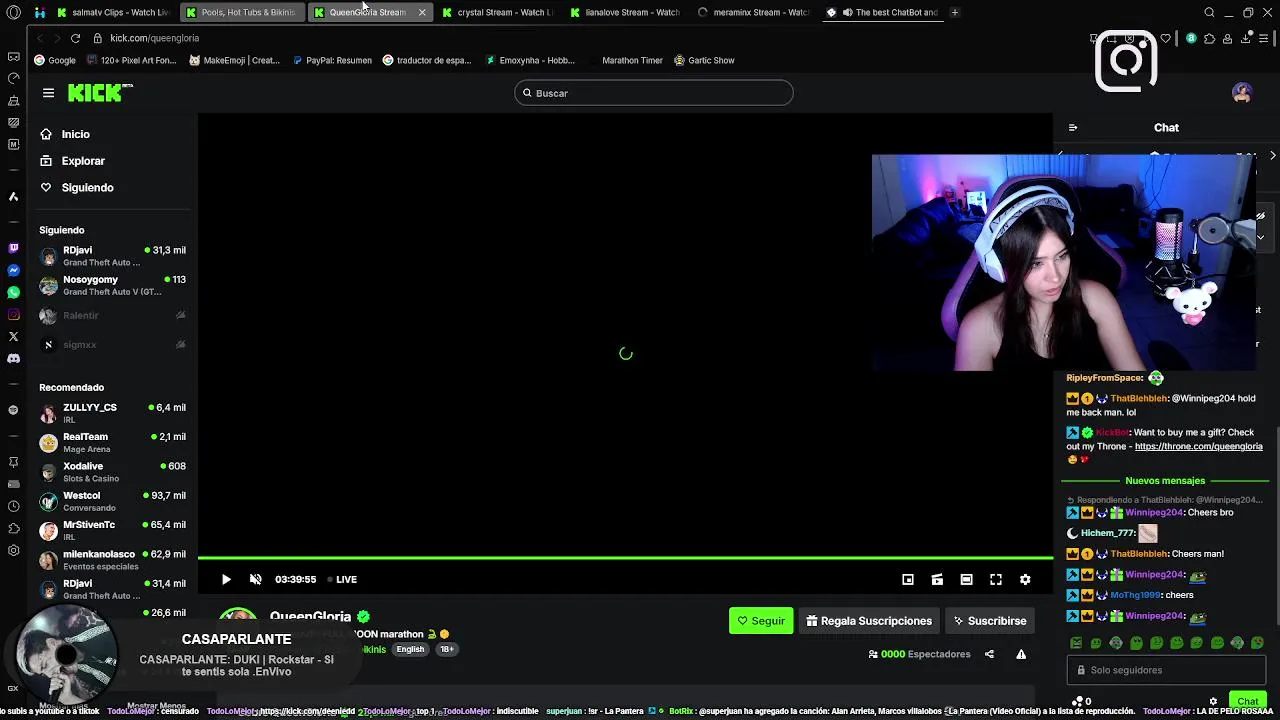Click the green Chat send button
Screen dimensions: 1280x720
pos(1247,701)
